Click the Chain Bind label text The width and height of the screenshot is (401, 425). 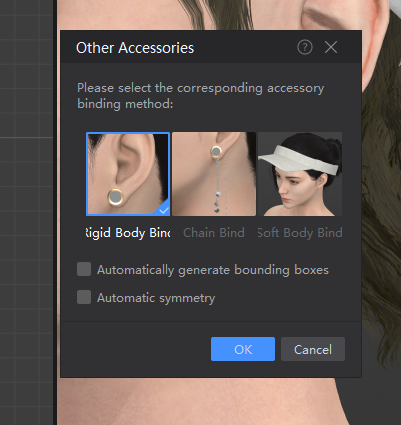tap(214, 233)
